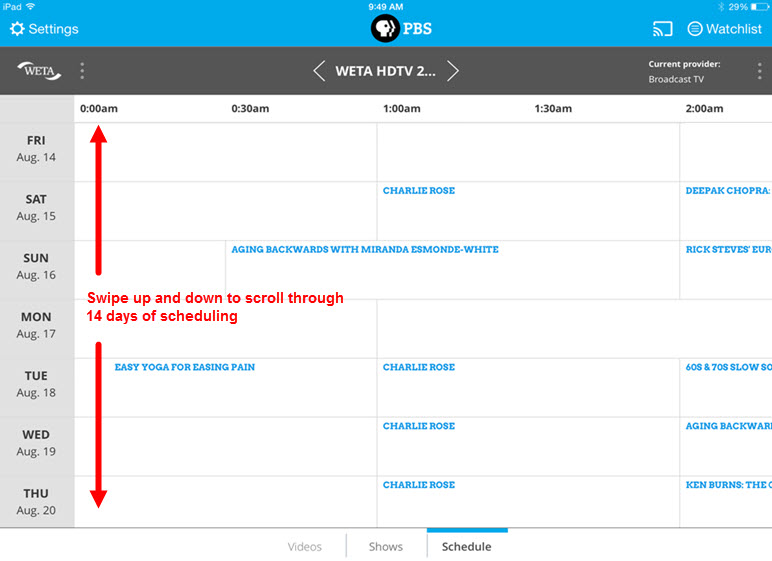Open provider options dots beside Broadcast TV

pos(760,71)
